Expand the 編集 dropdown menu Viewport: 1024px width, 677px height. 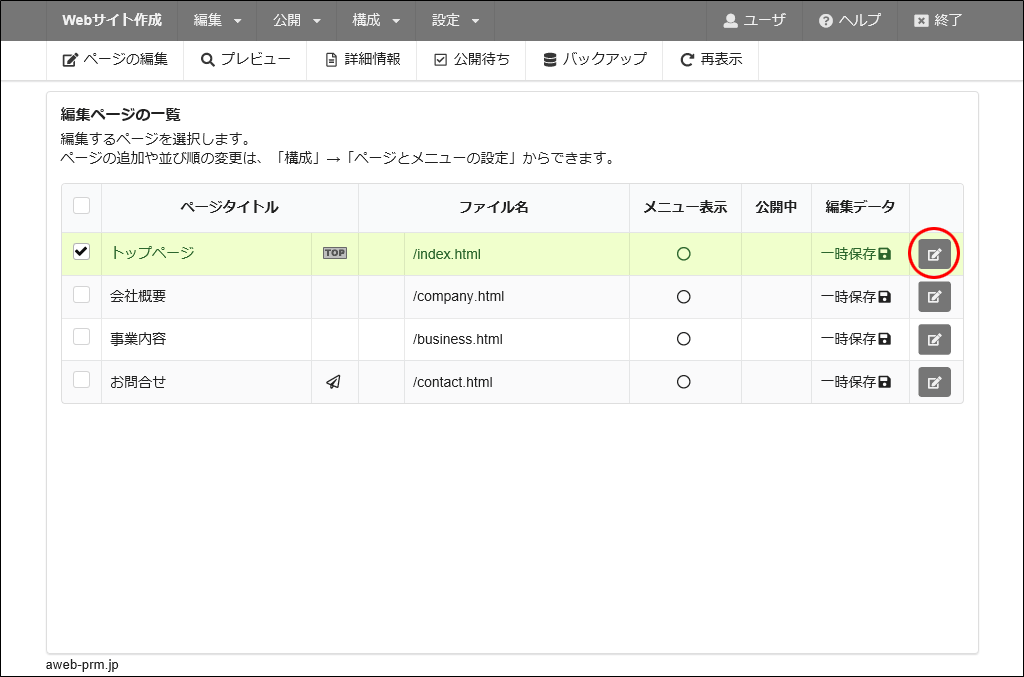click(217, 20)
